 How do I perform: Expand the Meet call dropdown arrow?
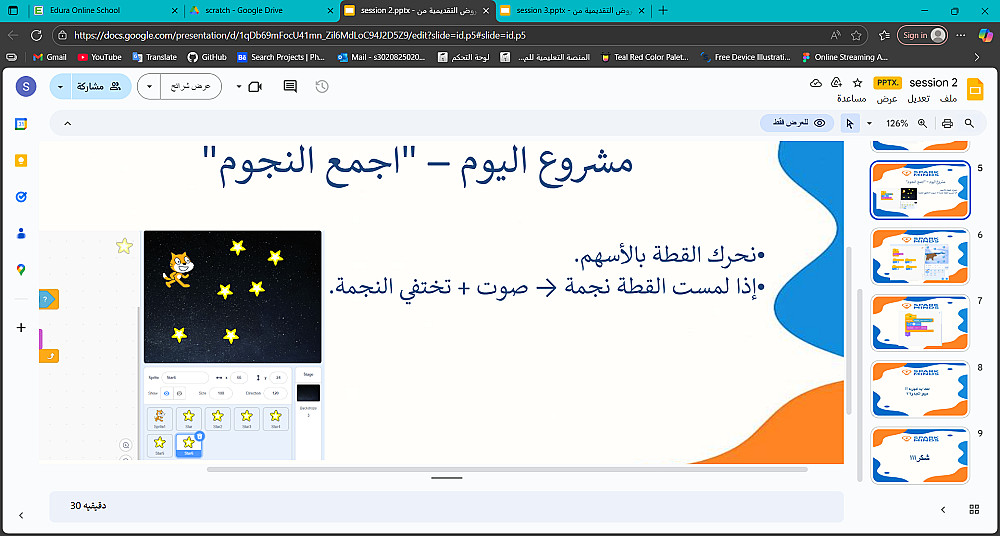(x=239, y=86)
